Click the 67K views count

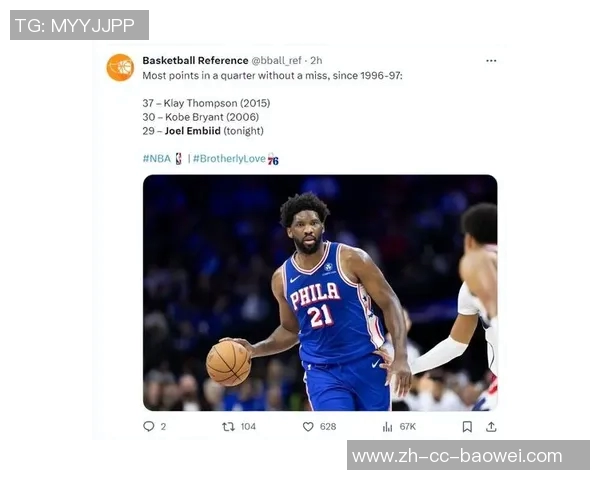click(x=408, y=426)
